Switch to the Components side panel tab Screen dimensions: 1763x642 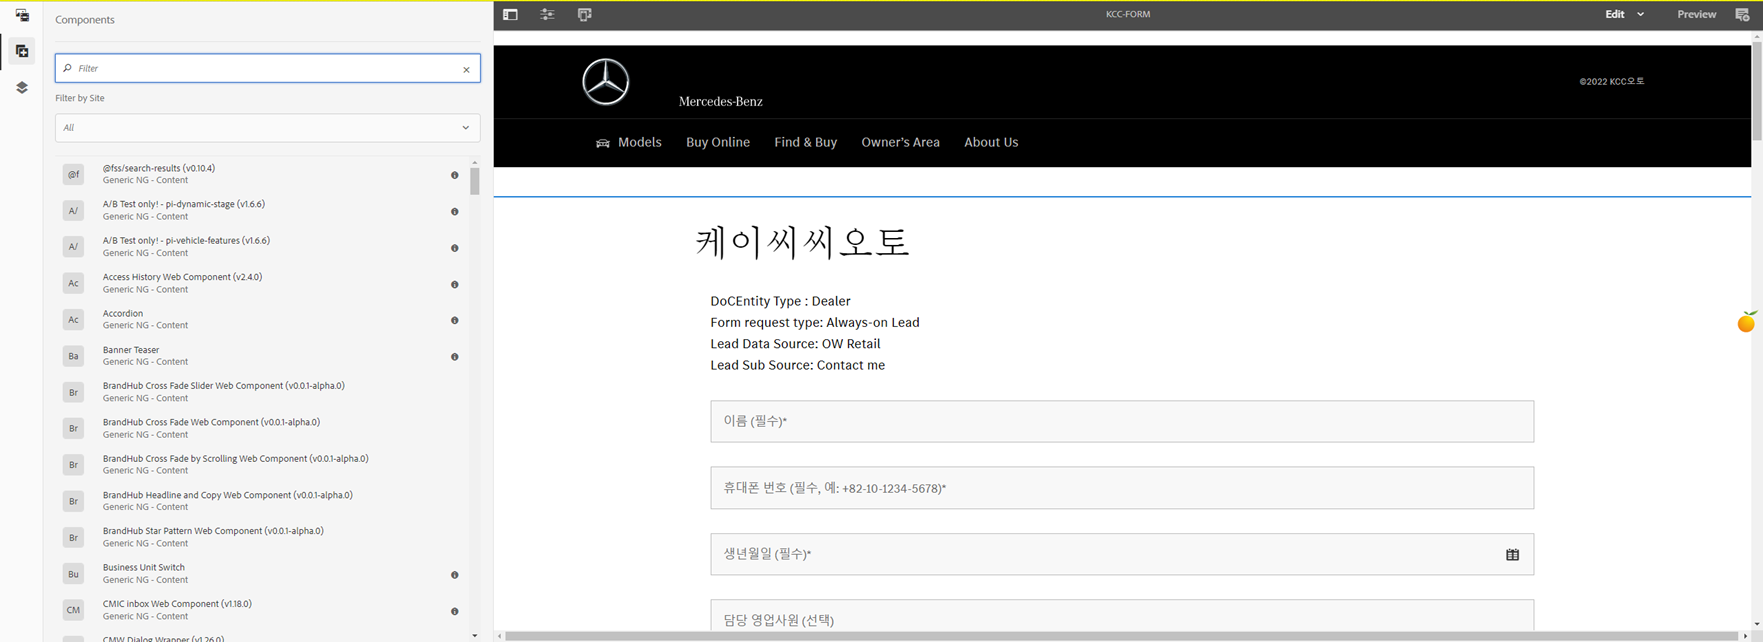click(22, 51)
